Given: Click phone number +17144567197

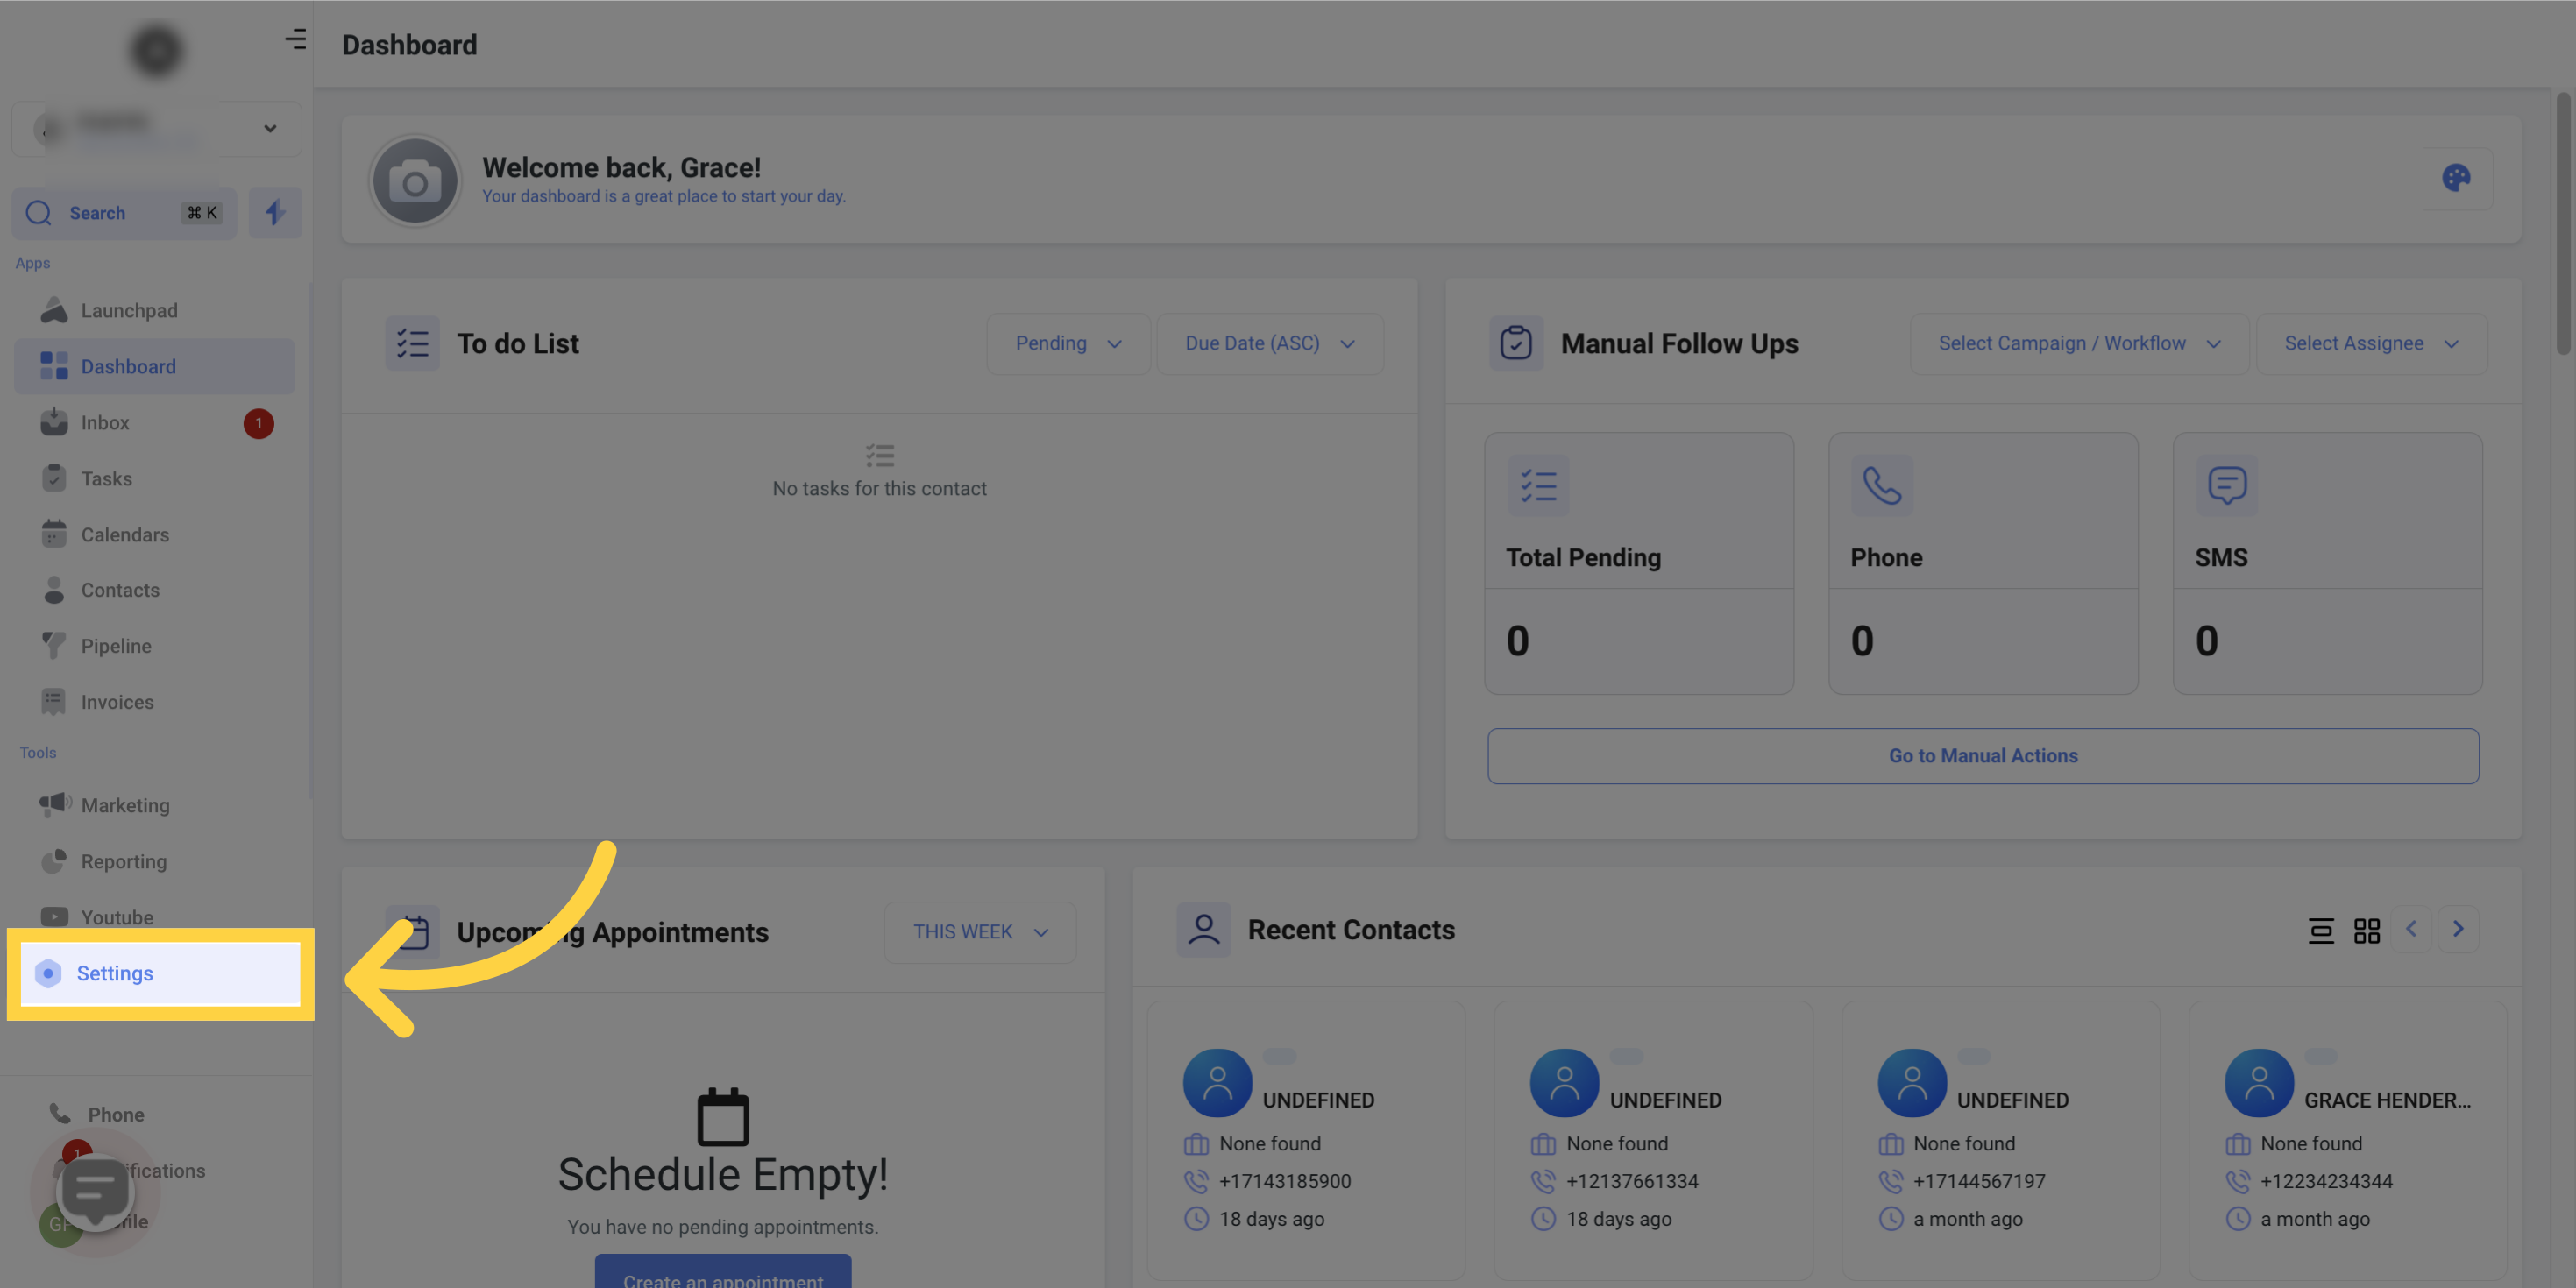Looking at the screenshot, I should pos(1979,1181).
